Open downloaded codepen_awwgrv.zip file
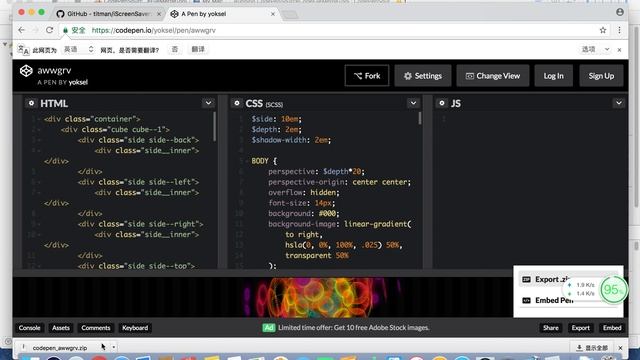 tap(60, 348)
